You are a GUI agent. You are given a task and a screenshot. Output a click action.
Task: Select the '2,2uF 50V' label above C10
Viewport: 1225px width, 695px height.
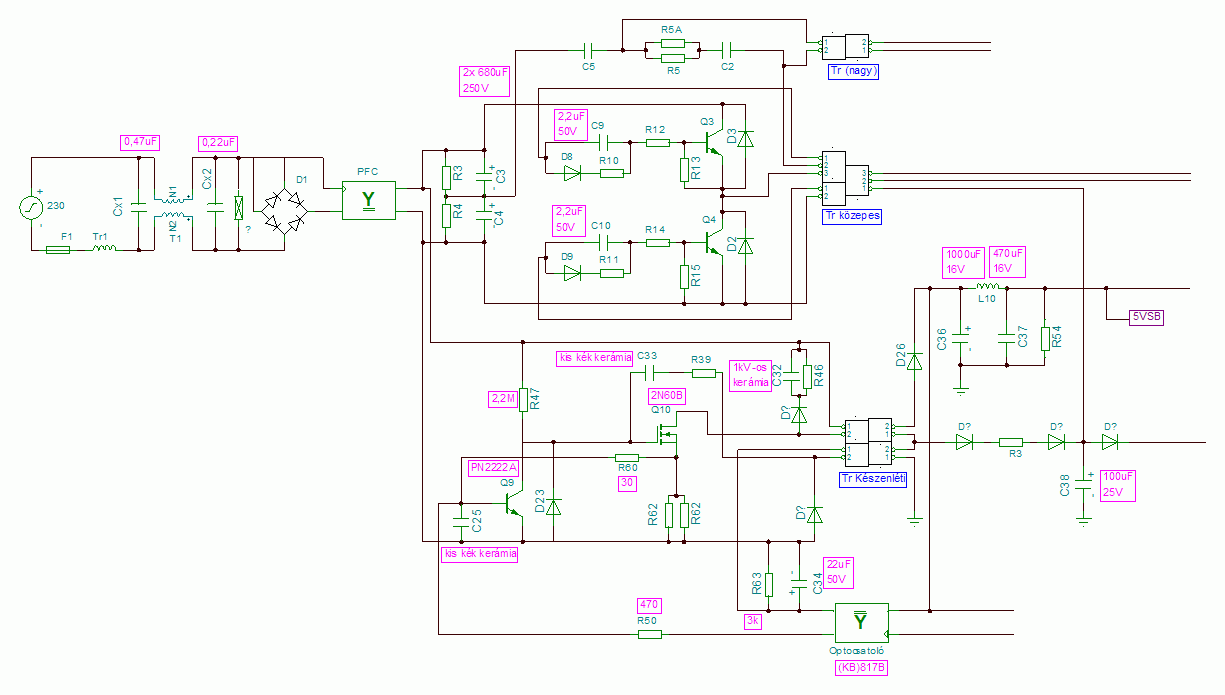568,220
